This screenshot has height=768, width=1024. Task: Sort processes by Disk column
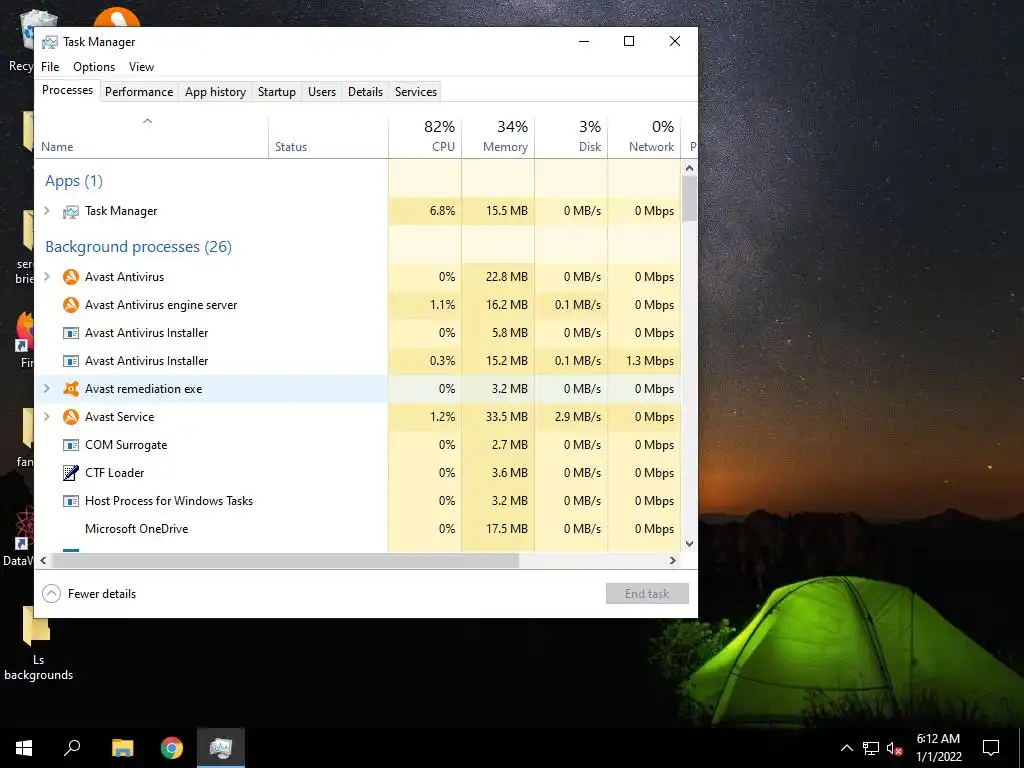click(571, 137)
